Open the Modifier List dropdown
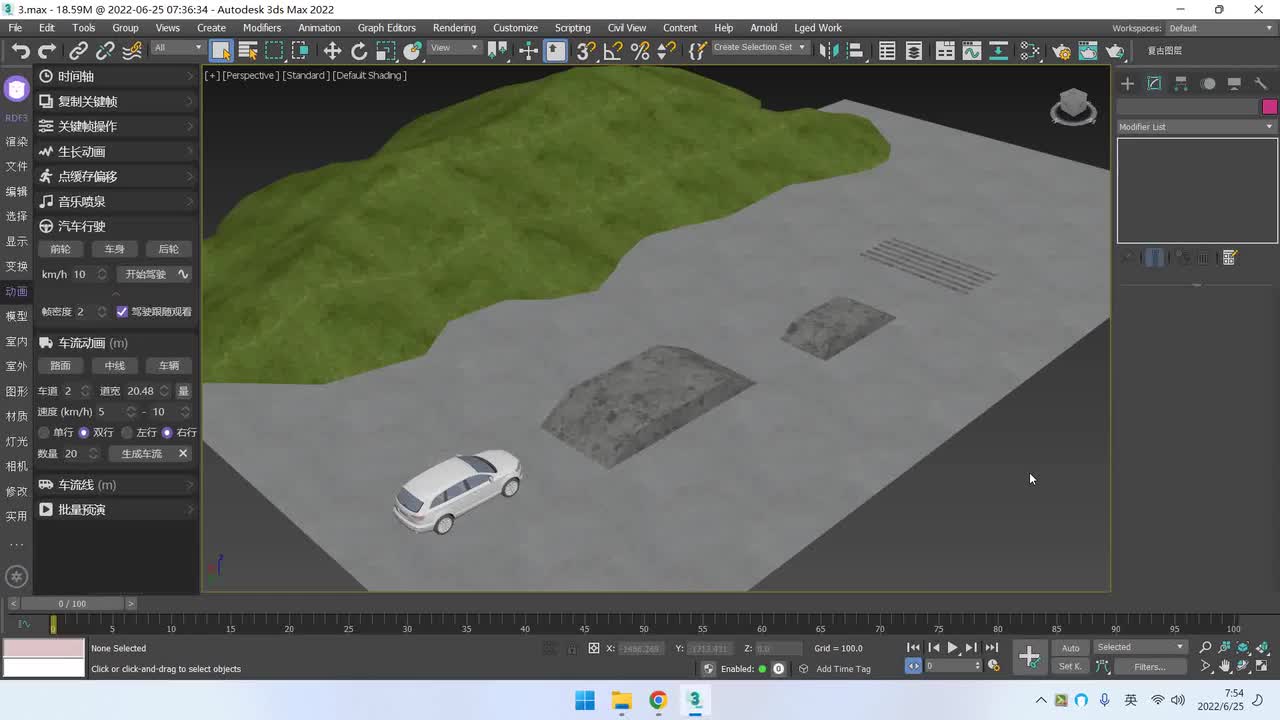1280x720 pixels. tap(1196, 127)
